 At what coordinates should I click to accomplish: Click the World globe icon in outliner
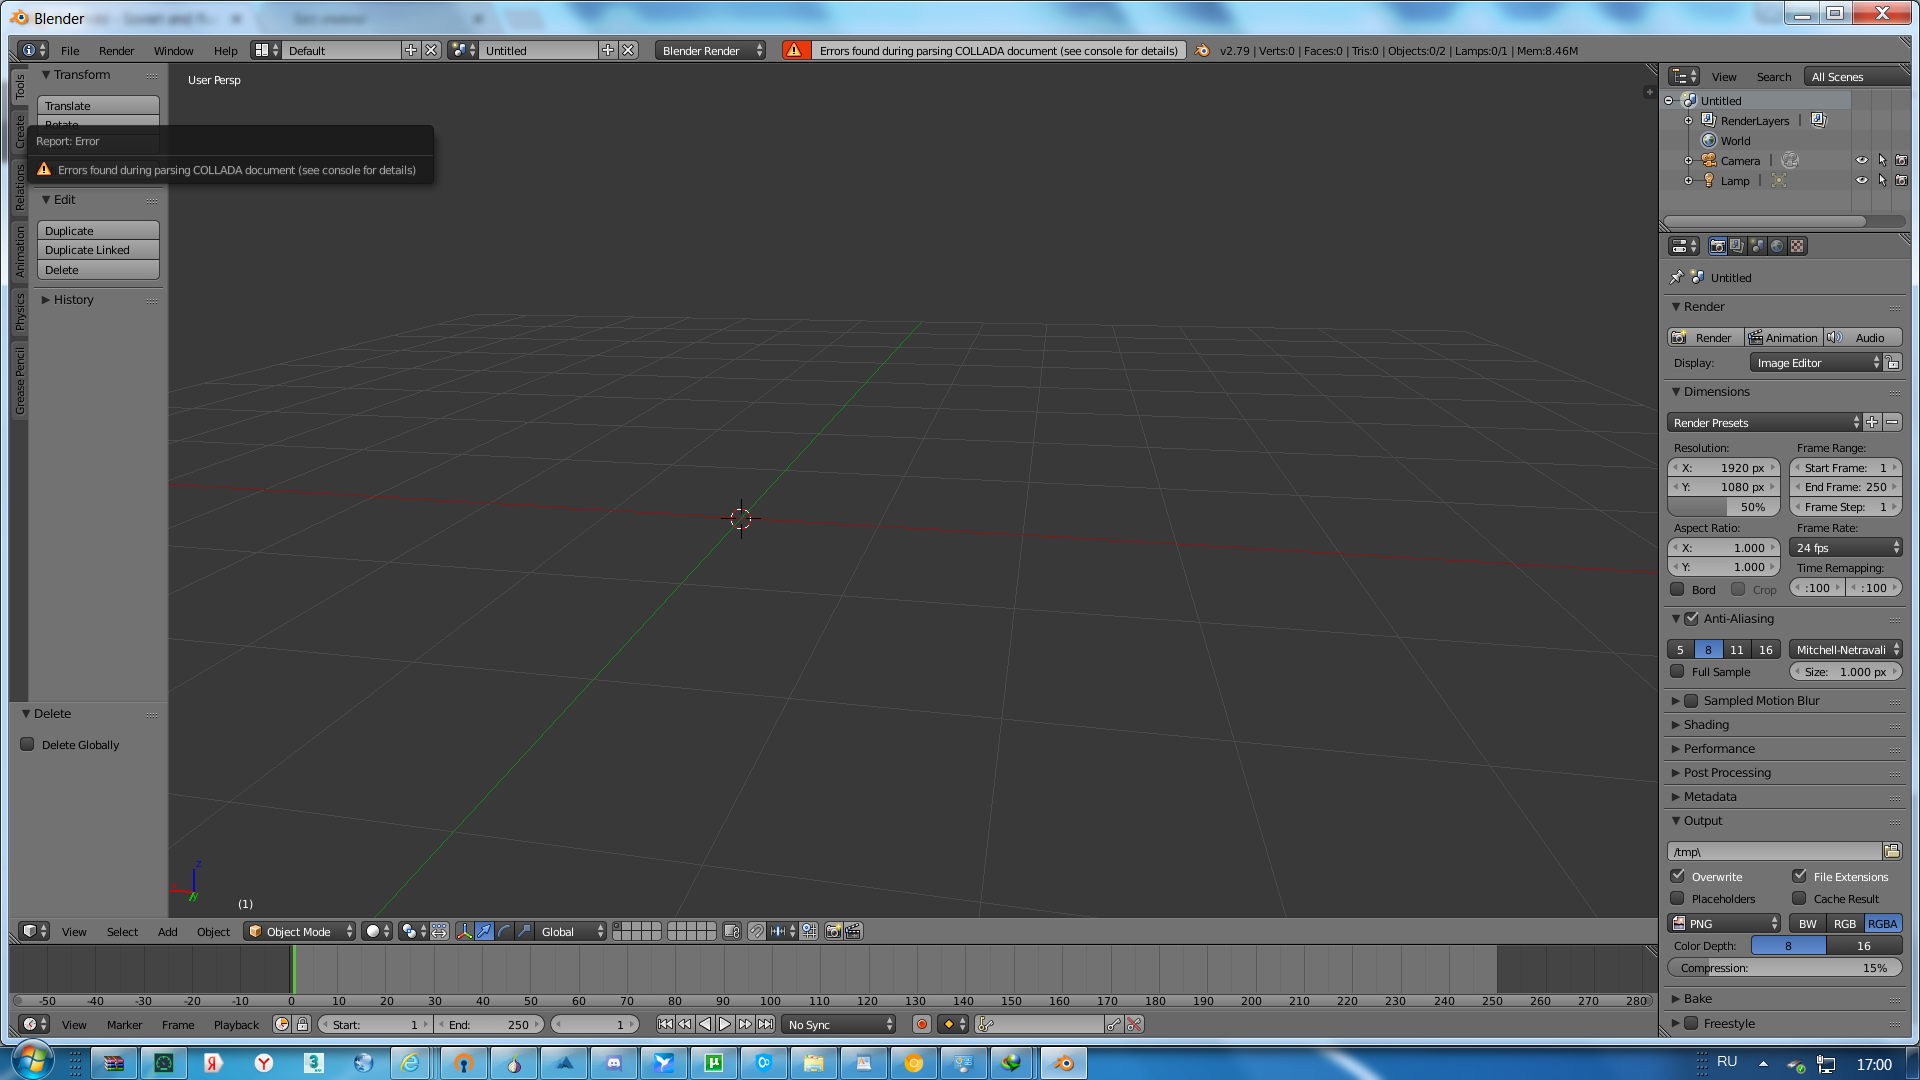pos(1709,140)
